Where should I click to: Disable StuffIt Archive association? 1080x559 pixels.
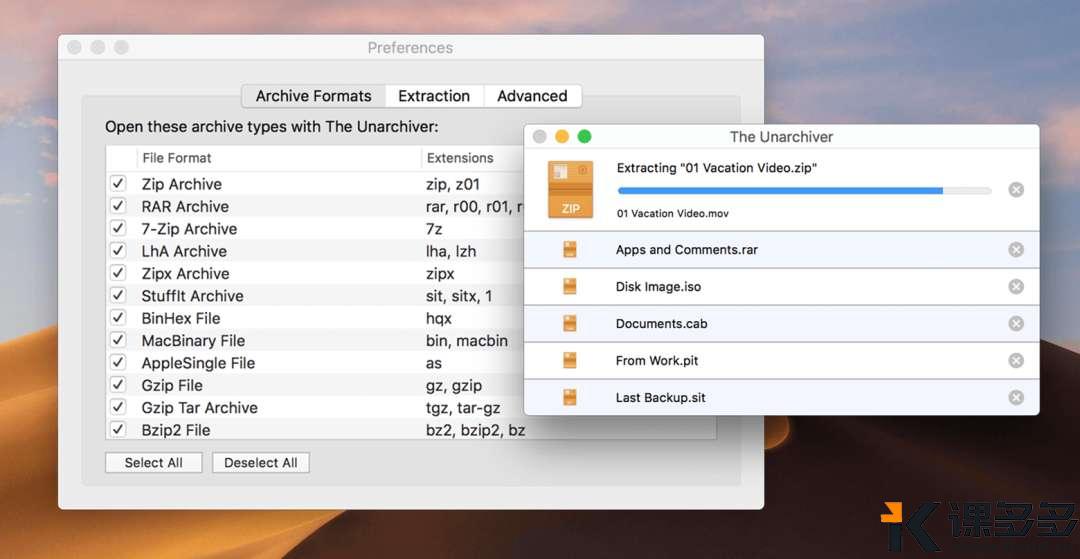pyautogui.click(x=118, y=295)
